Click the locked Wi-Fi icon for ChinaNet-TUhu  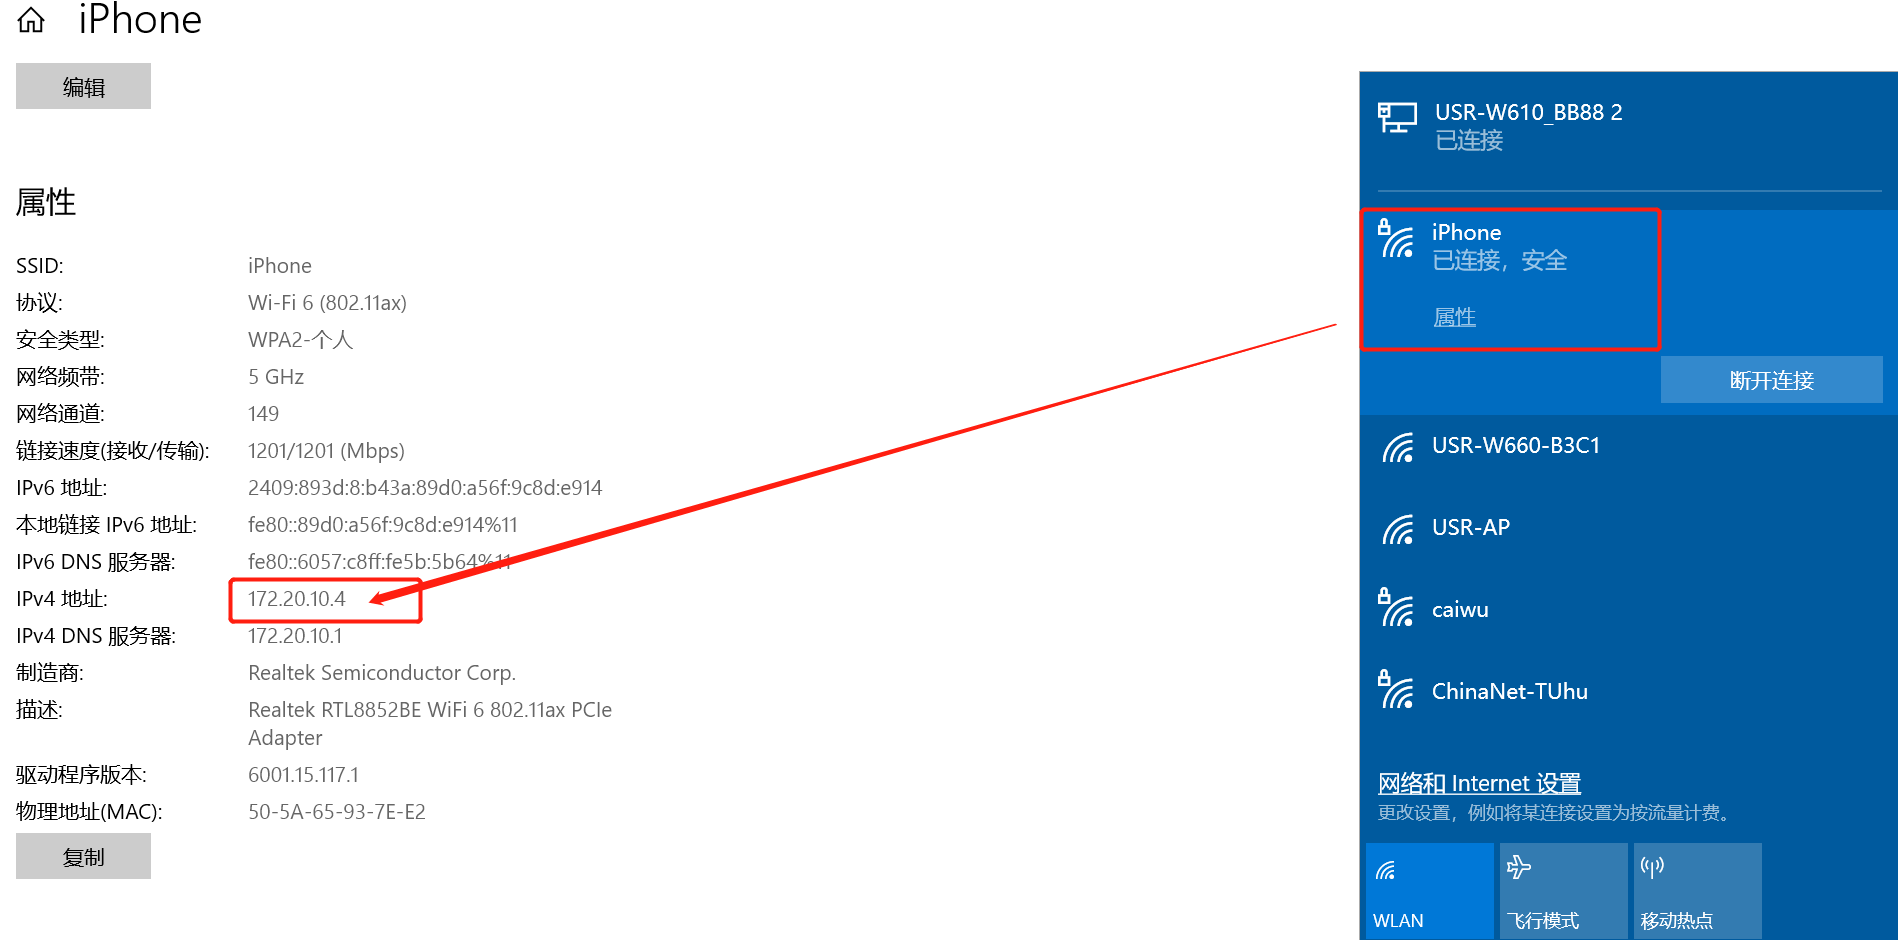(x=1396, y=690)
